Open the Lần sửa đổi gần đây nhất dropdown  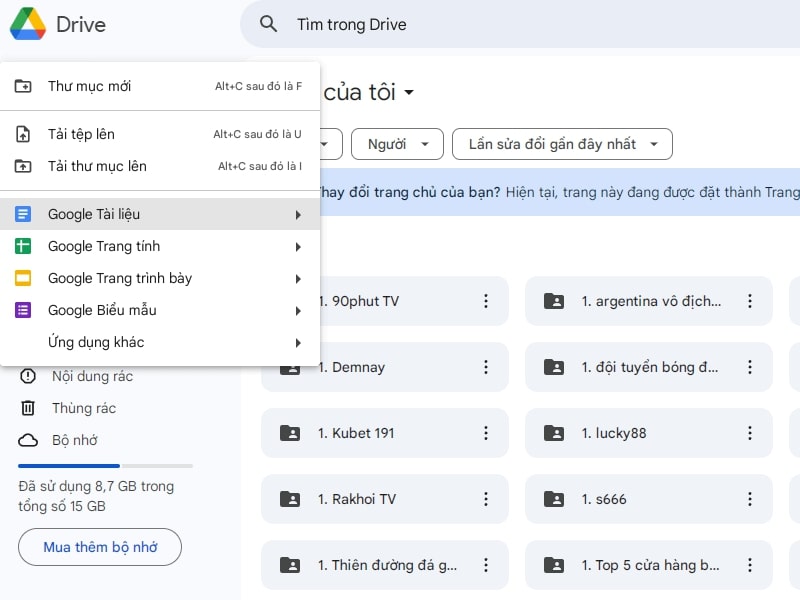click(x=562, y=144)
